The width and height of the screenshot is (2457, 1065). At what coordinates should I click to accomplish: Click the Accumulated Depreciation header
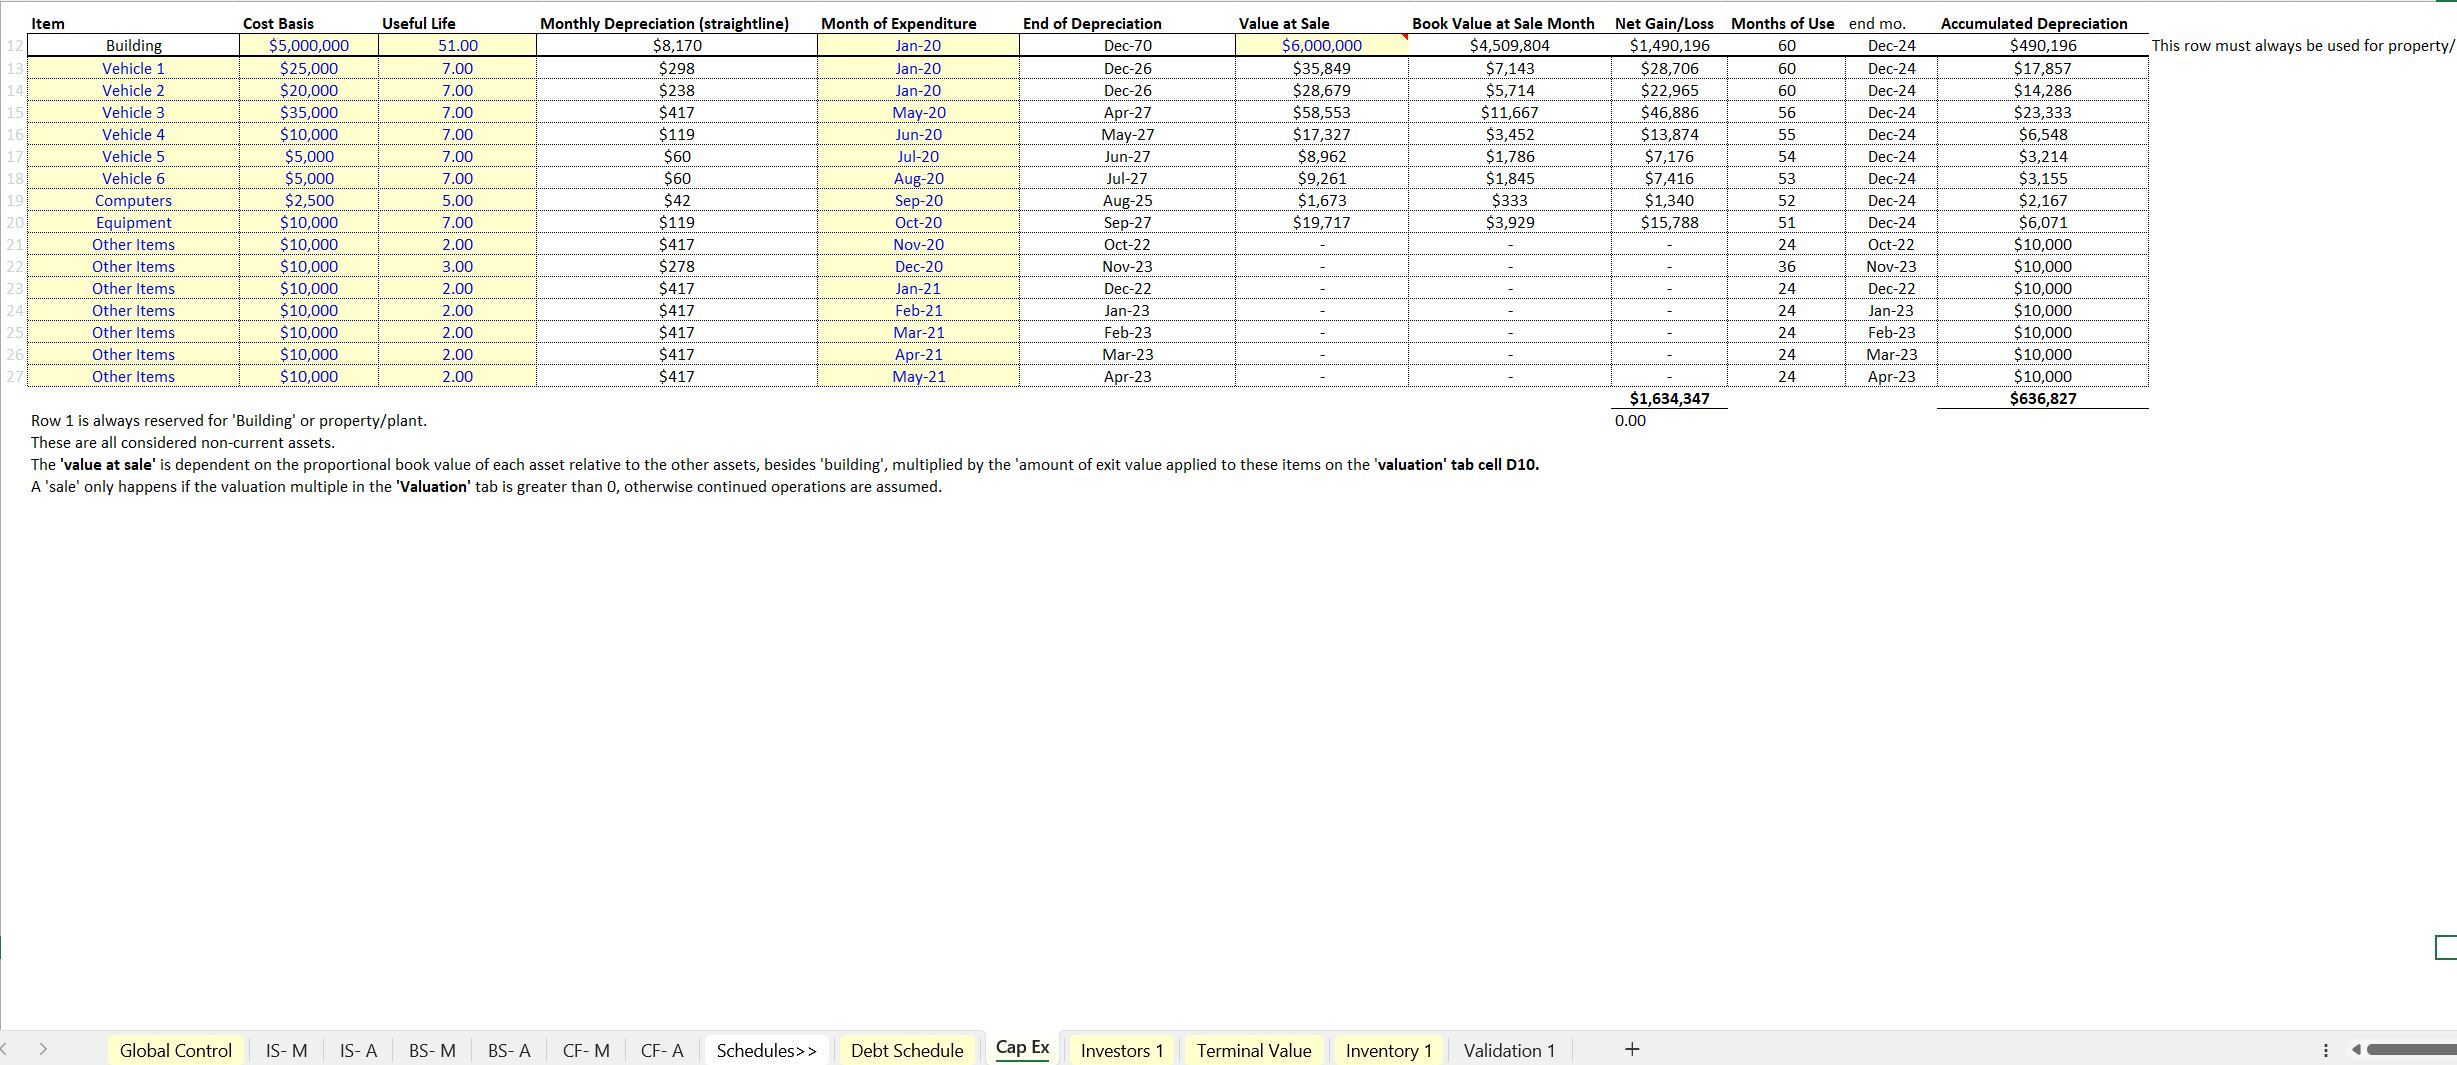pos(2034,24)
